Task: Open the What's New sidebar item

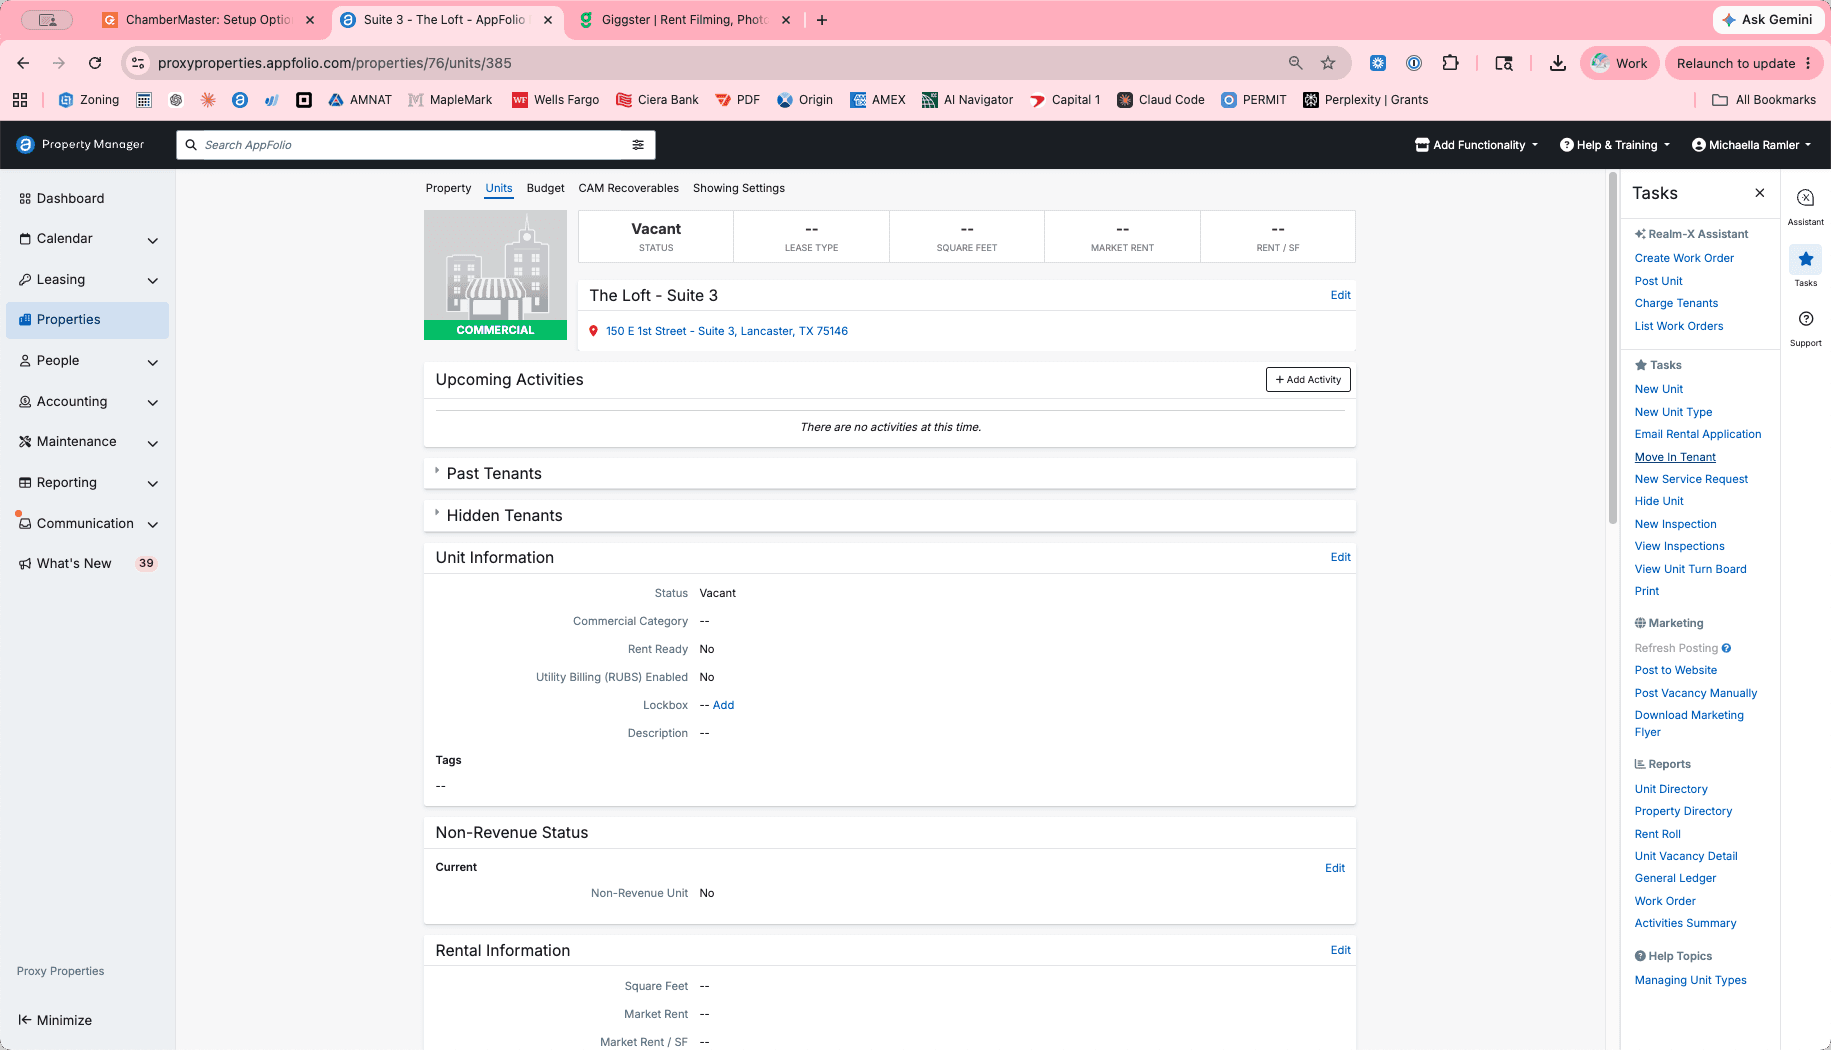Action: pyautogui.click(x=87, y=563)
